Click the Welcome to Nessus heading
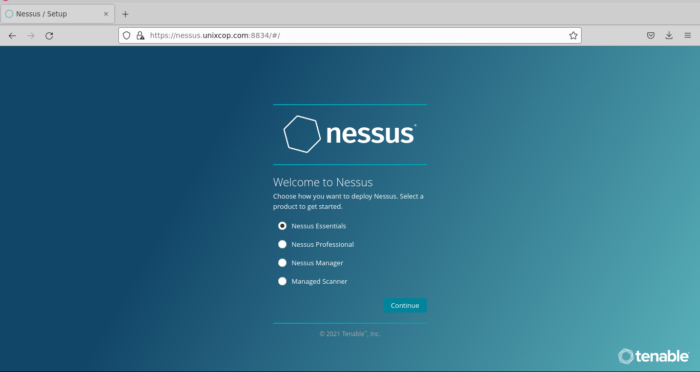 coord(323,182)
